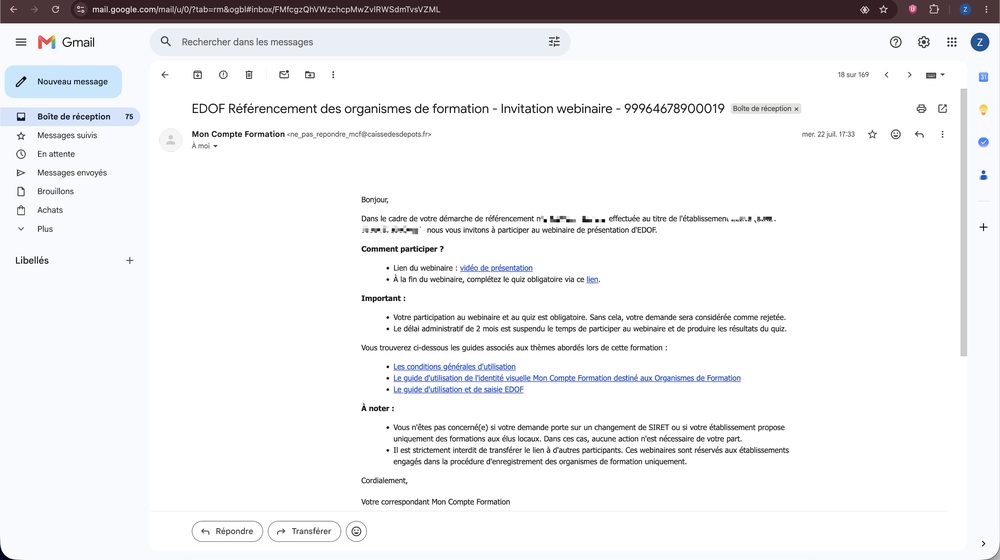1000x560 pixels.
Task: Reload the browser page
Action: pyautogui.click(x=55, y=10)
